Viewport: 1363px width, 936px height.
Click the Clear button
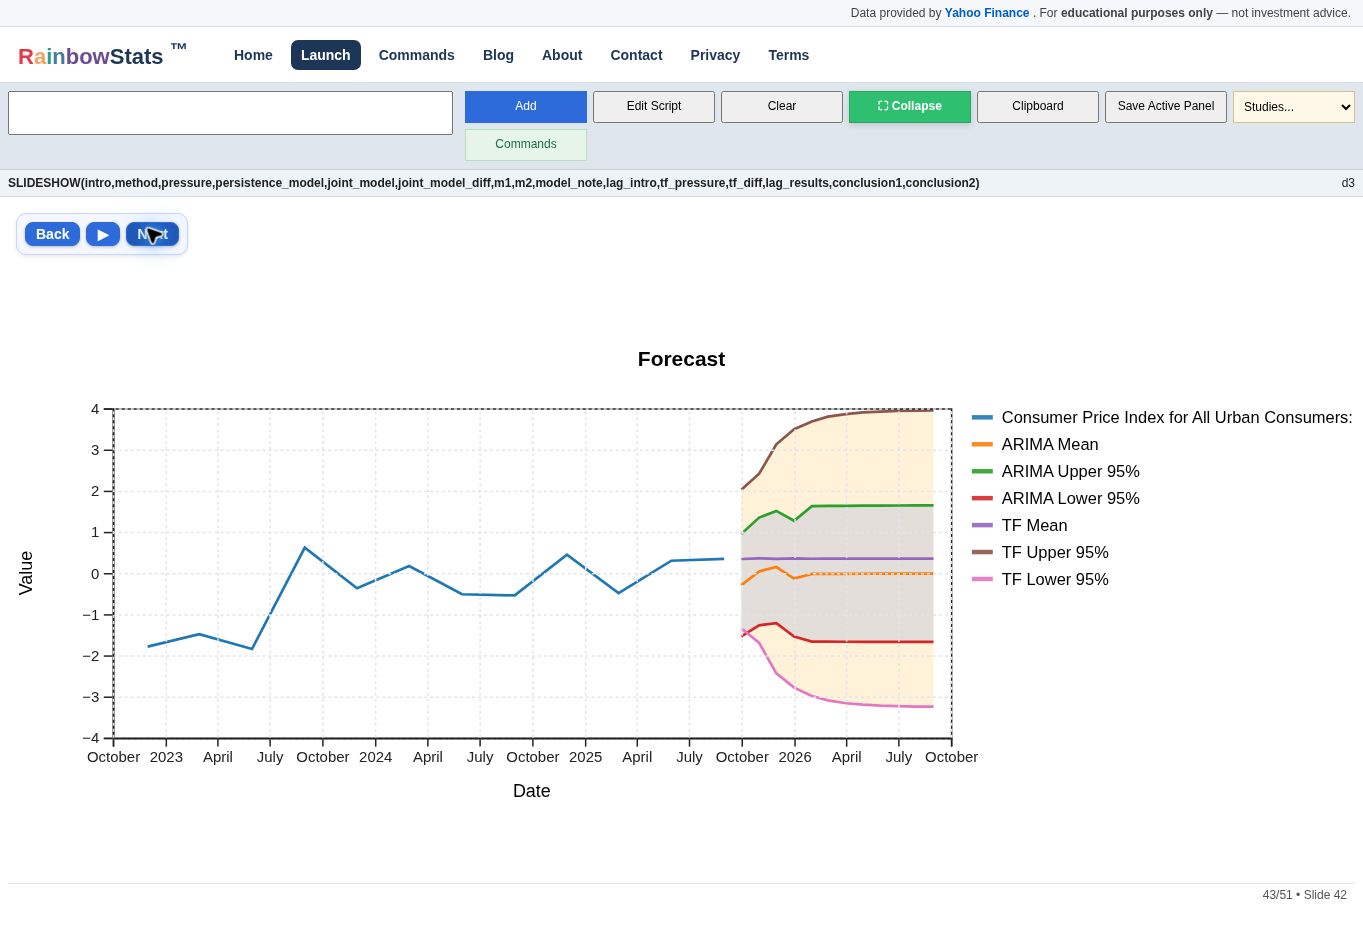(782, 106)
